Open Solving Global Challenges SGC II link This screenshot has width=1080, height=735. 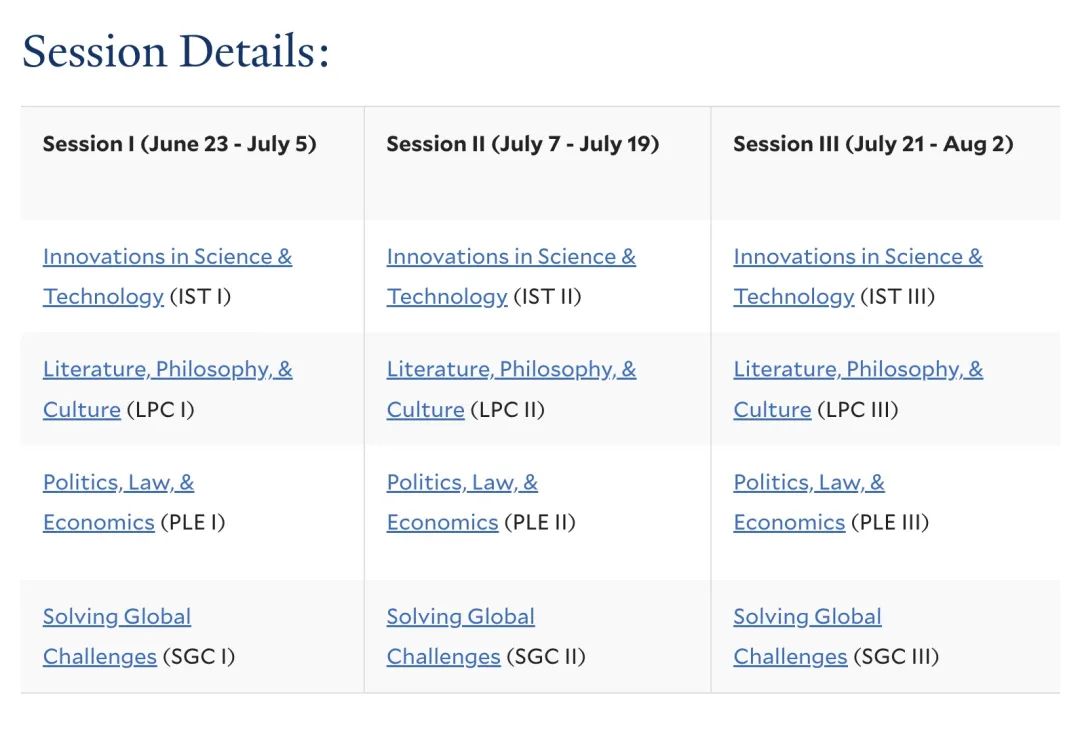click(x=461, y=636)
